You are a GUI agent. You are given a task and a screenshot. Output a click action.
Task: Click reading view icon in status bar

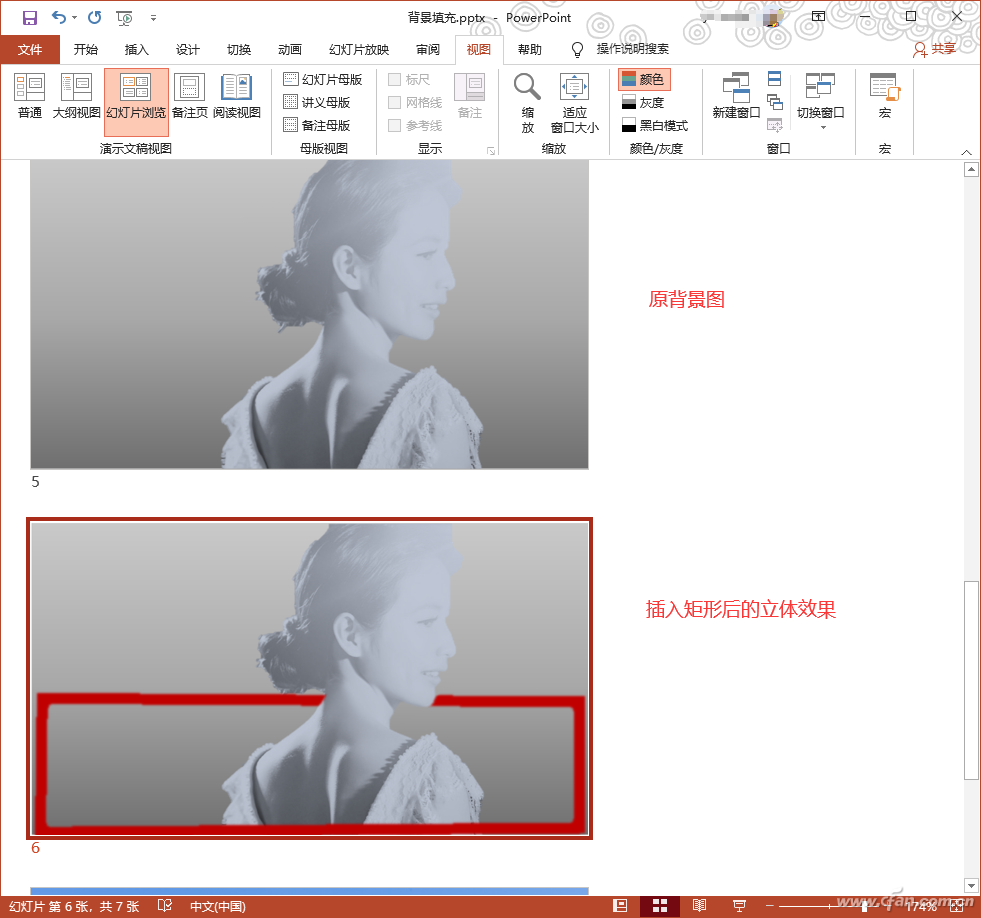tap(699, 905)
